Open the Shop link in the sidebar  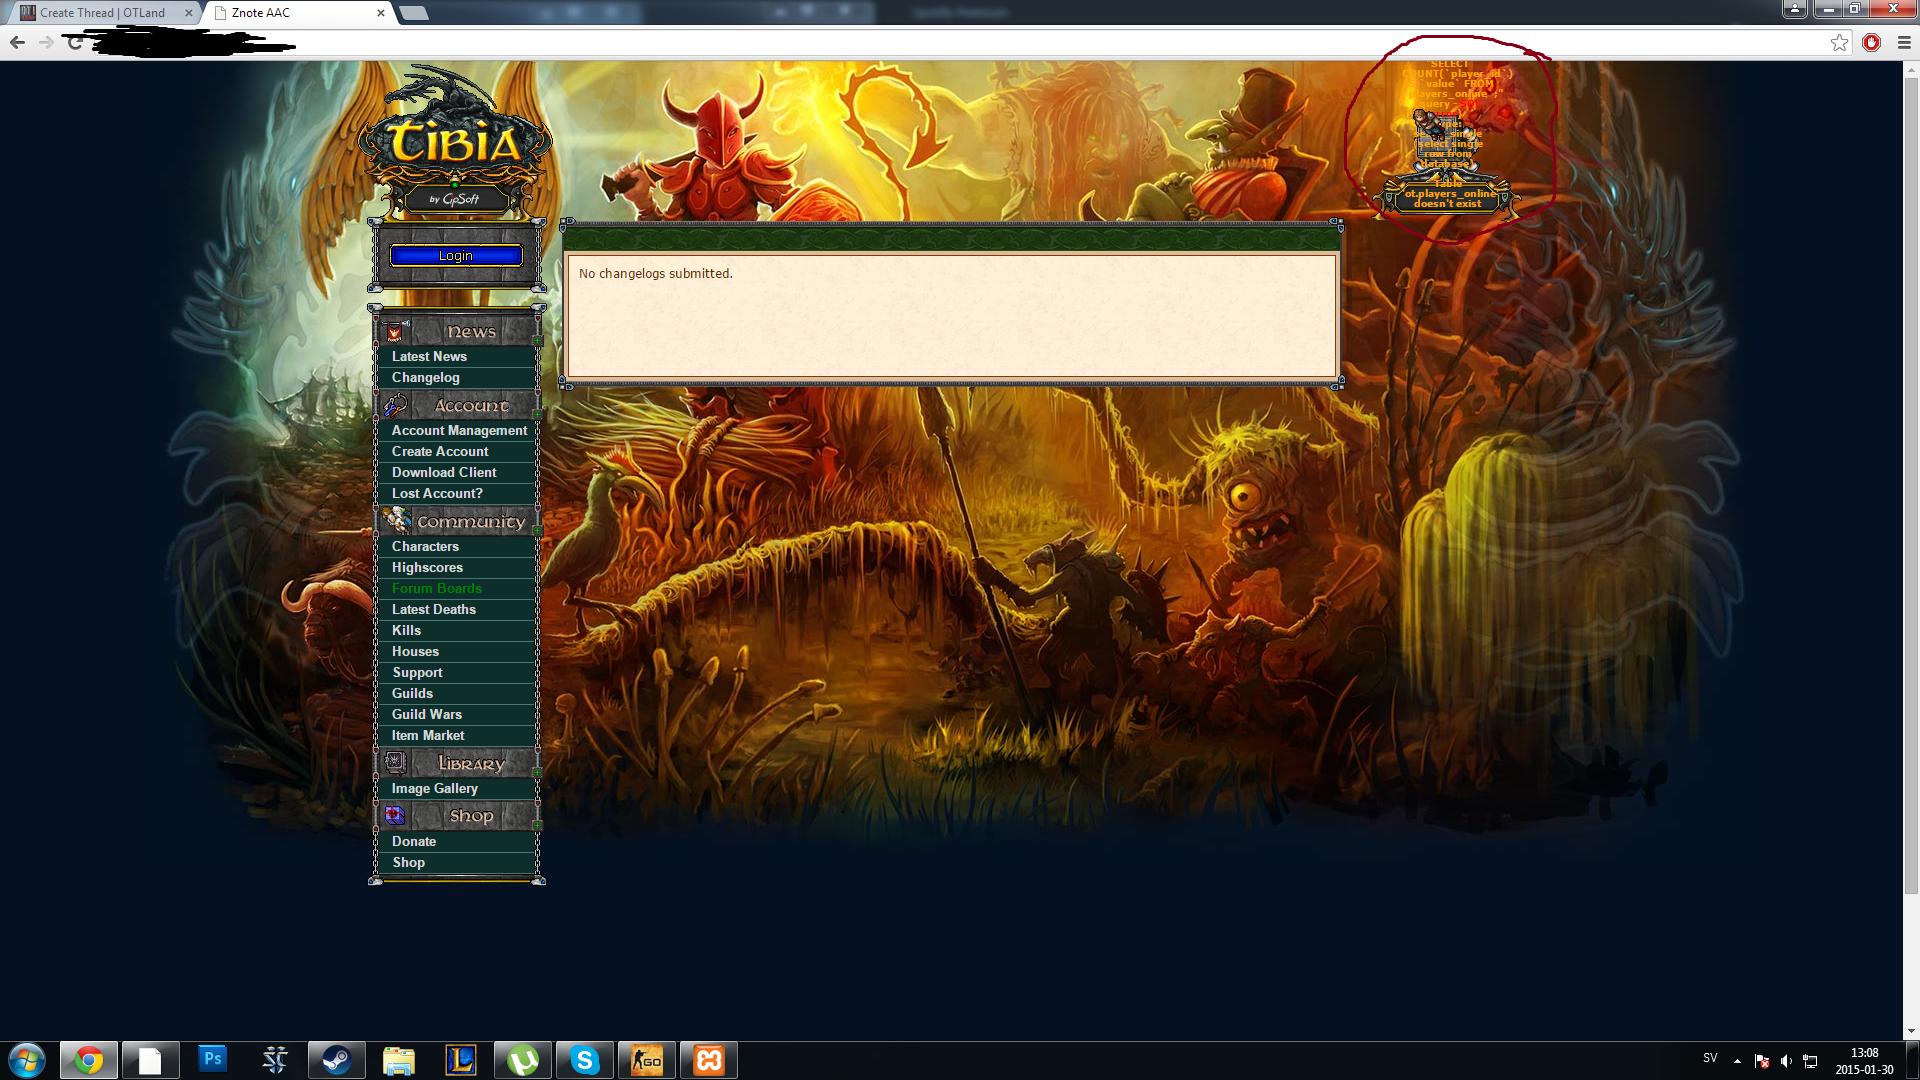408,862
